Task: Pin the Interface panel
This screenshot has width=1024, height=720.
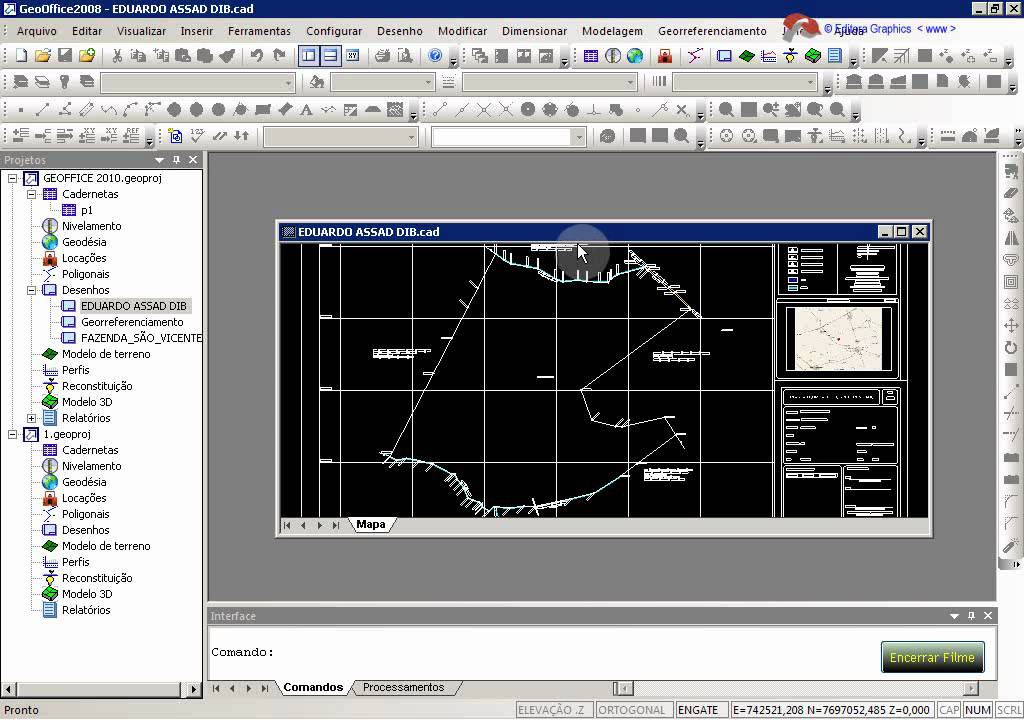Action: 971,615
